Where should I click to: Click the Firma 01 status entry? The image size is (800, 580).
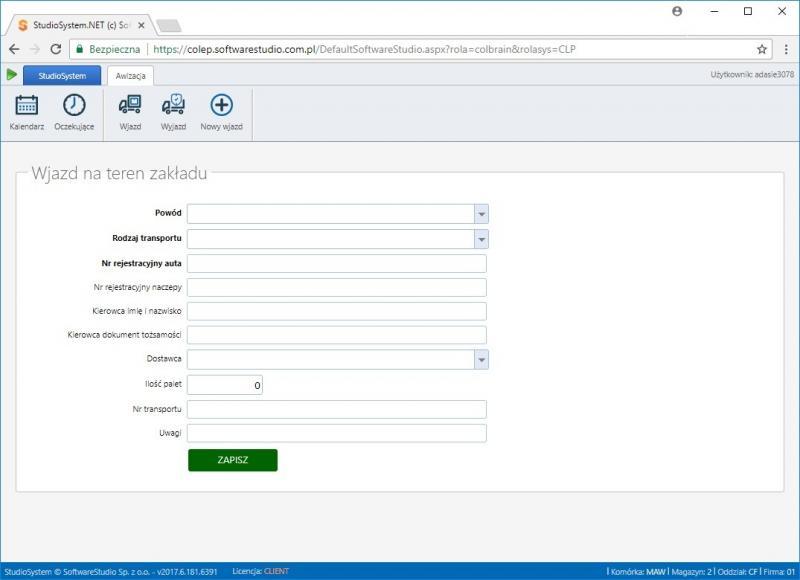click(x=779, y=572)
